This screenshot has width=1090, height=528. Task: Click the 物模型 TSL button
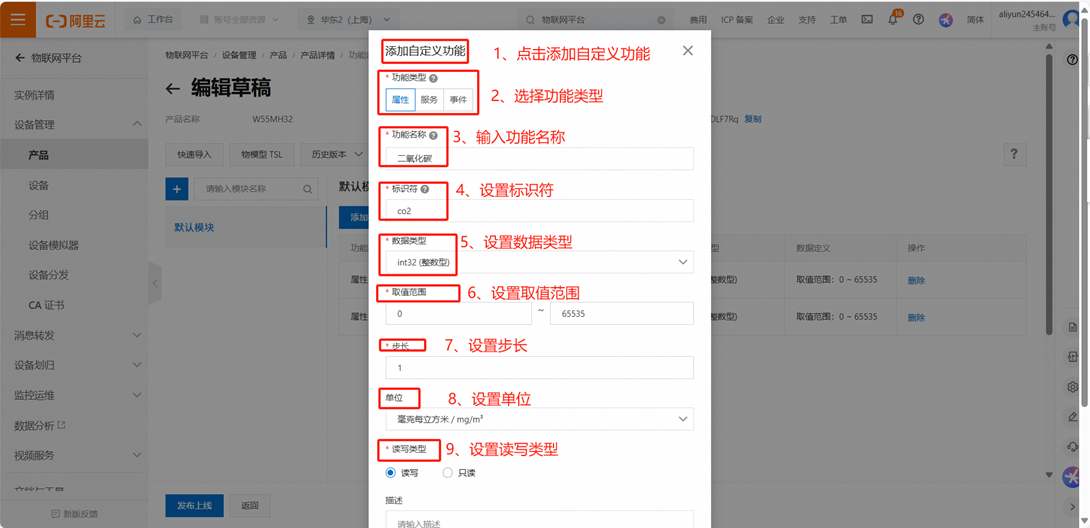(260, 155)
